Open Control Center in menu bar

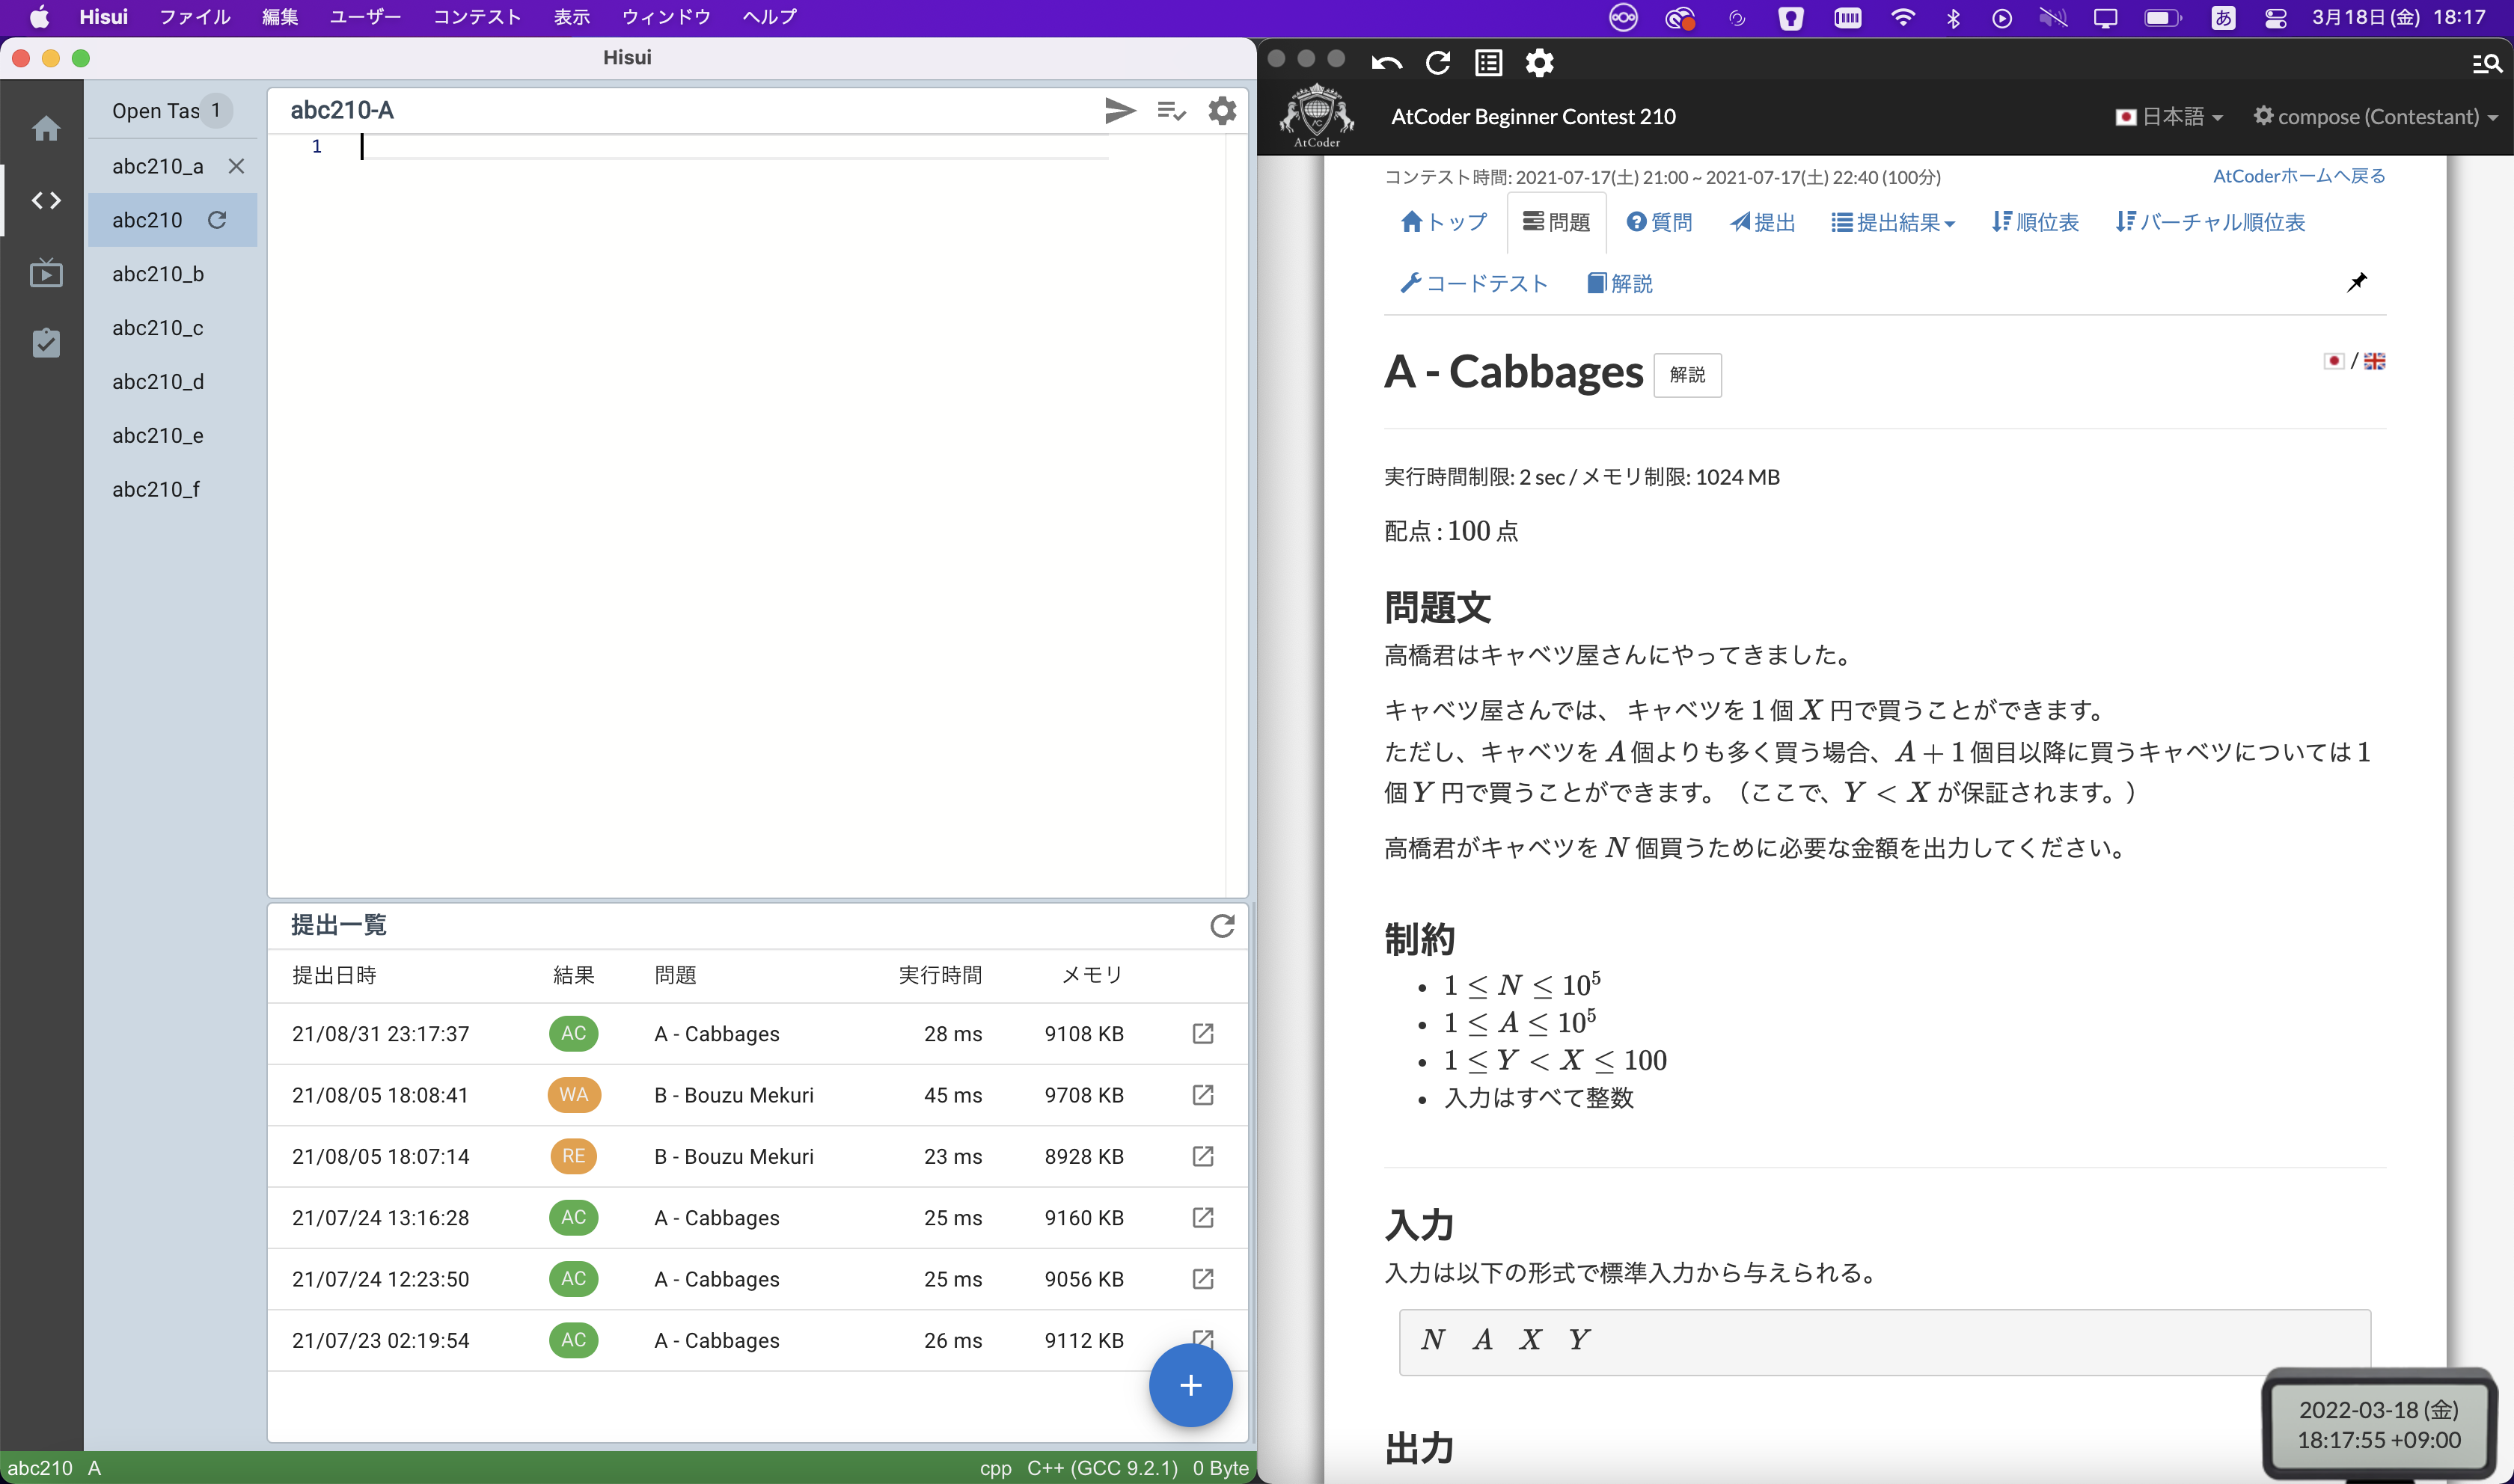coord(2275,18)
